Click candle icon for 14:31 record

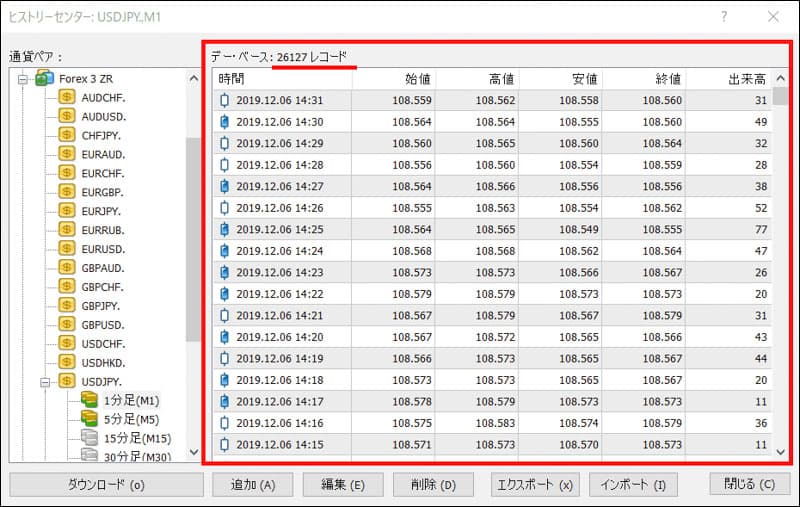[x=224, y=100]
